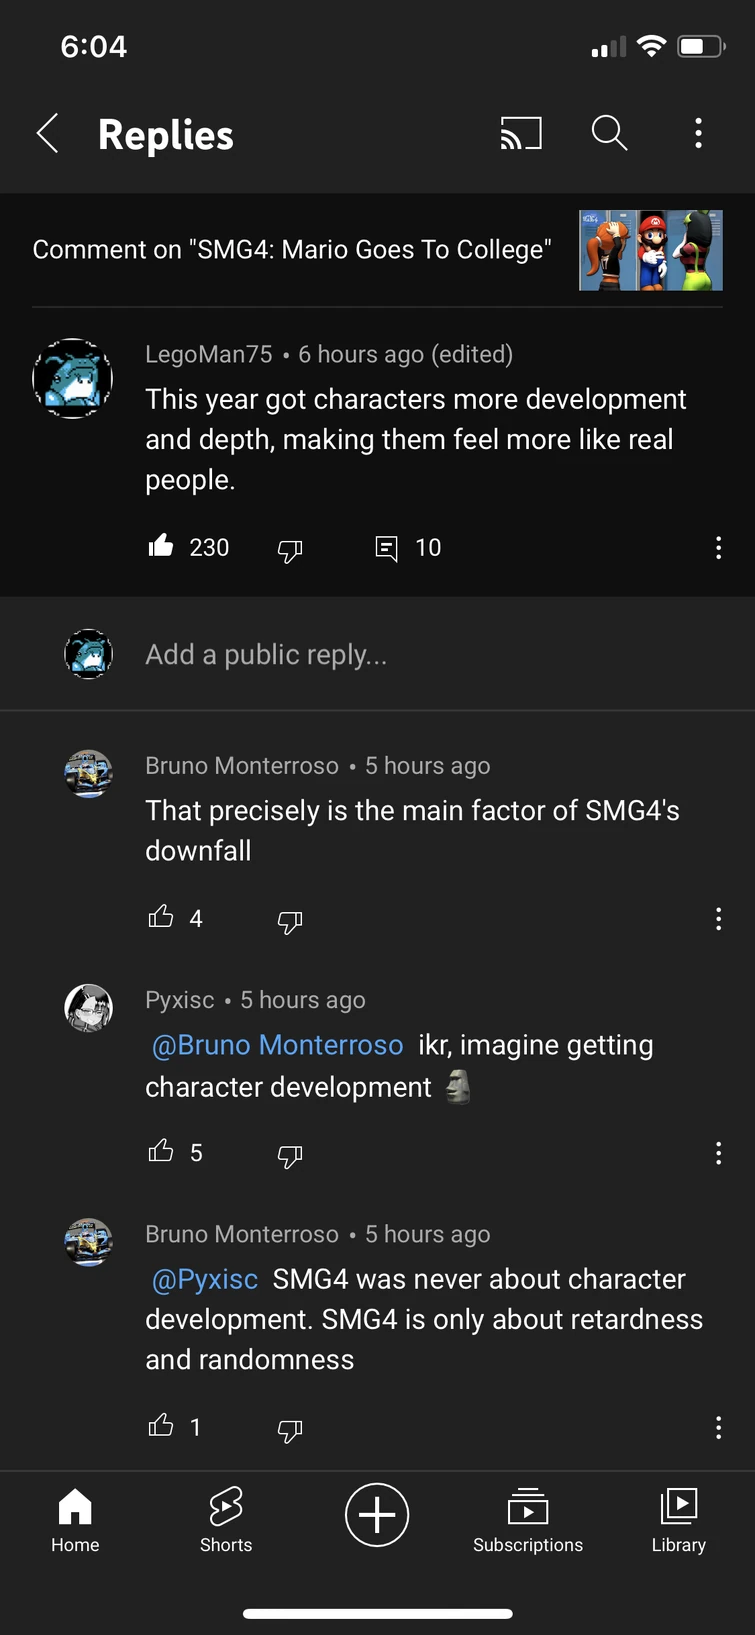
Task: Open the @Bruno Monterroso mention link
Action: coord(277,1044)
